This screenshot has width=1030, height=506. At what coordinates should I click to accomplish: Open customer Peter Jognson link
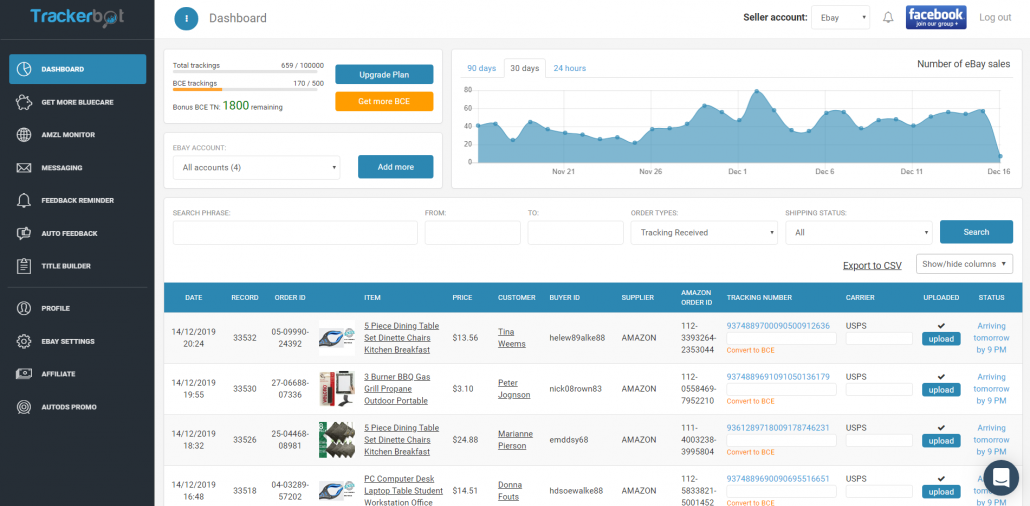point(514,389)
